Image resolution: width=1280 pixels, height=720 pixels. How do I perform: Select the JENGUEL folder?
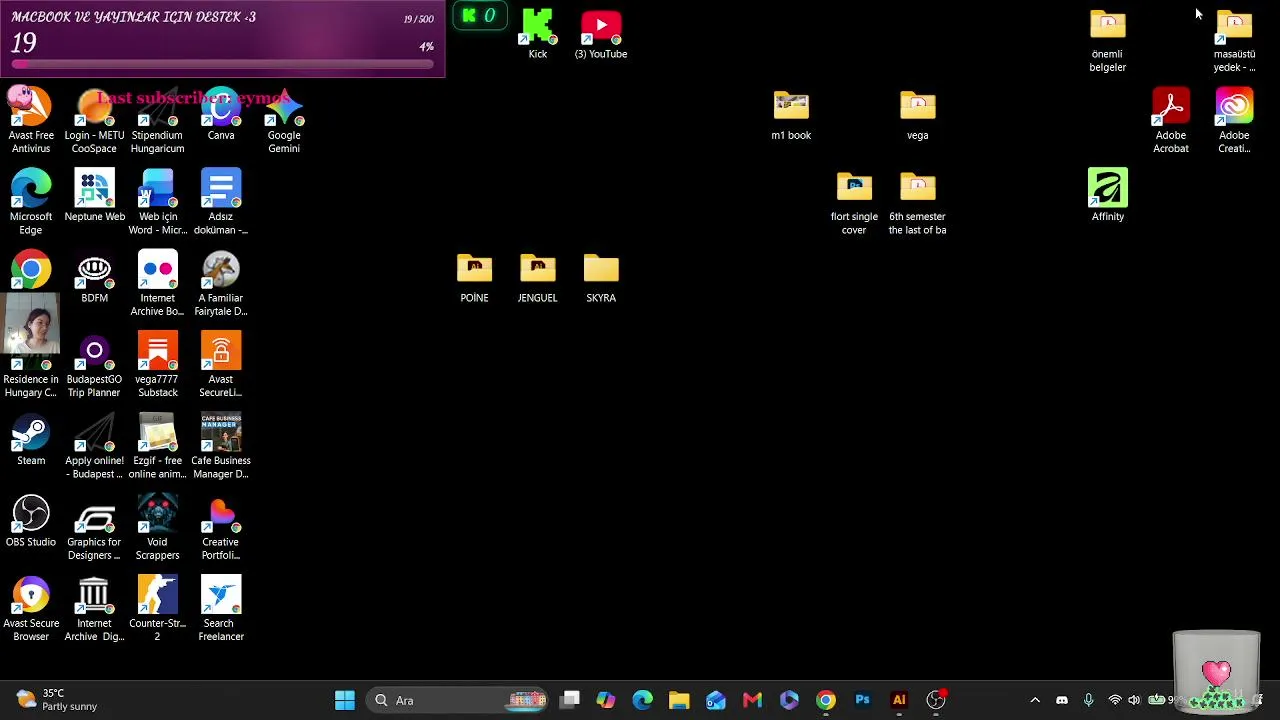point(538,278)
